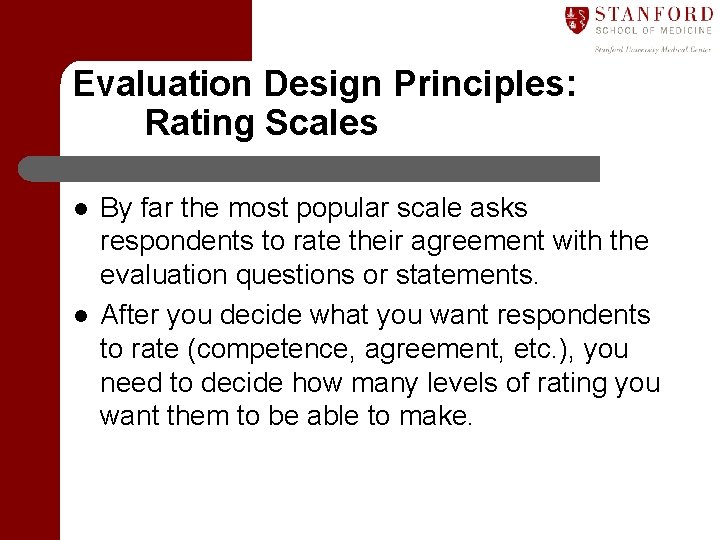Click the '(competence, agreement, etc.)' phrase
This screenshot has height=540, width=720.
[x=380, y=350]
